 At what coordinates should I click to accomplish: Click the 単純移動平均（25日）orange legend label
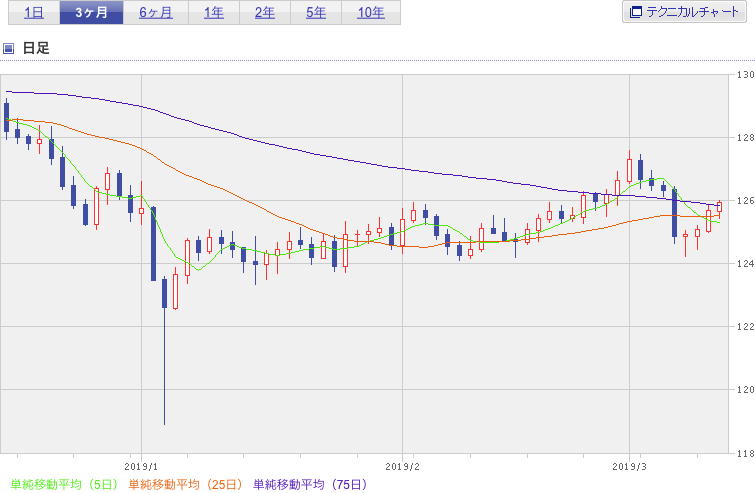click(185, 484)
